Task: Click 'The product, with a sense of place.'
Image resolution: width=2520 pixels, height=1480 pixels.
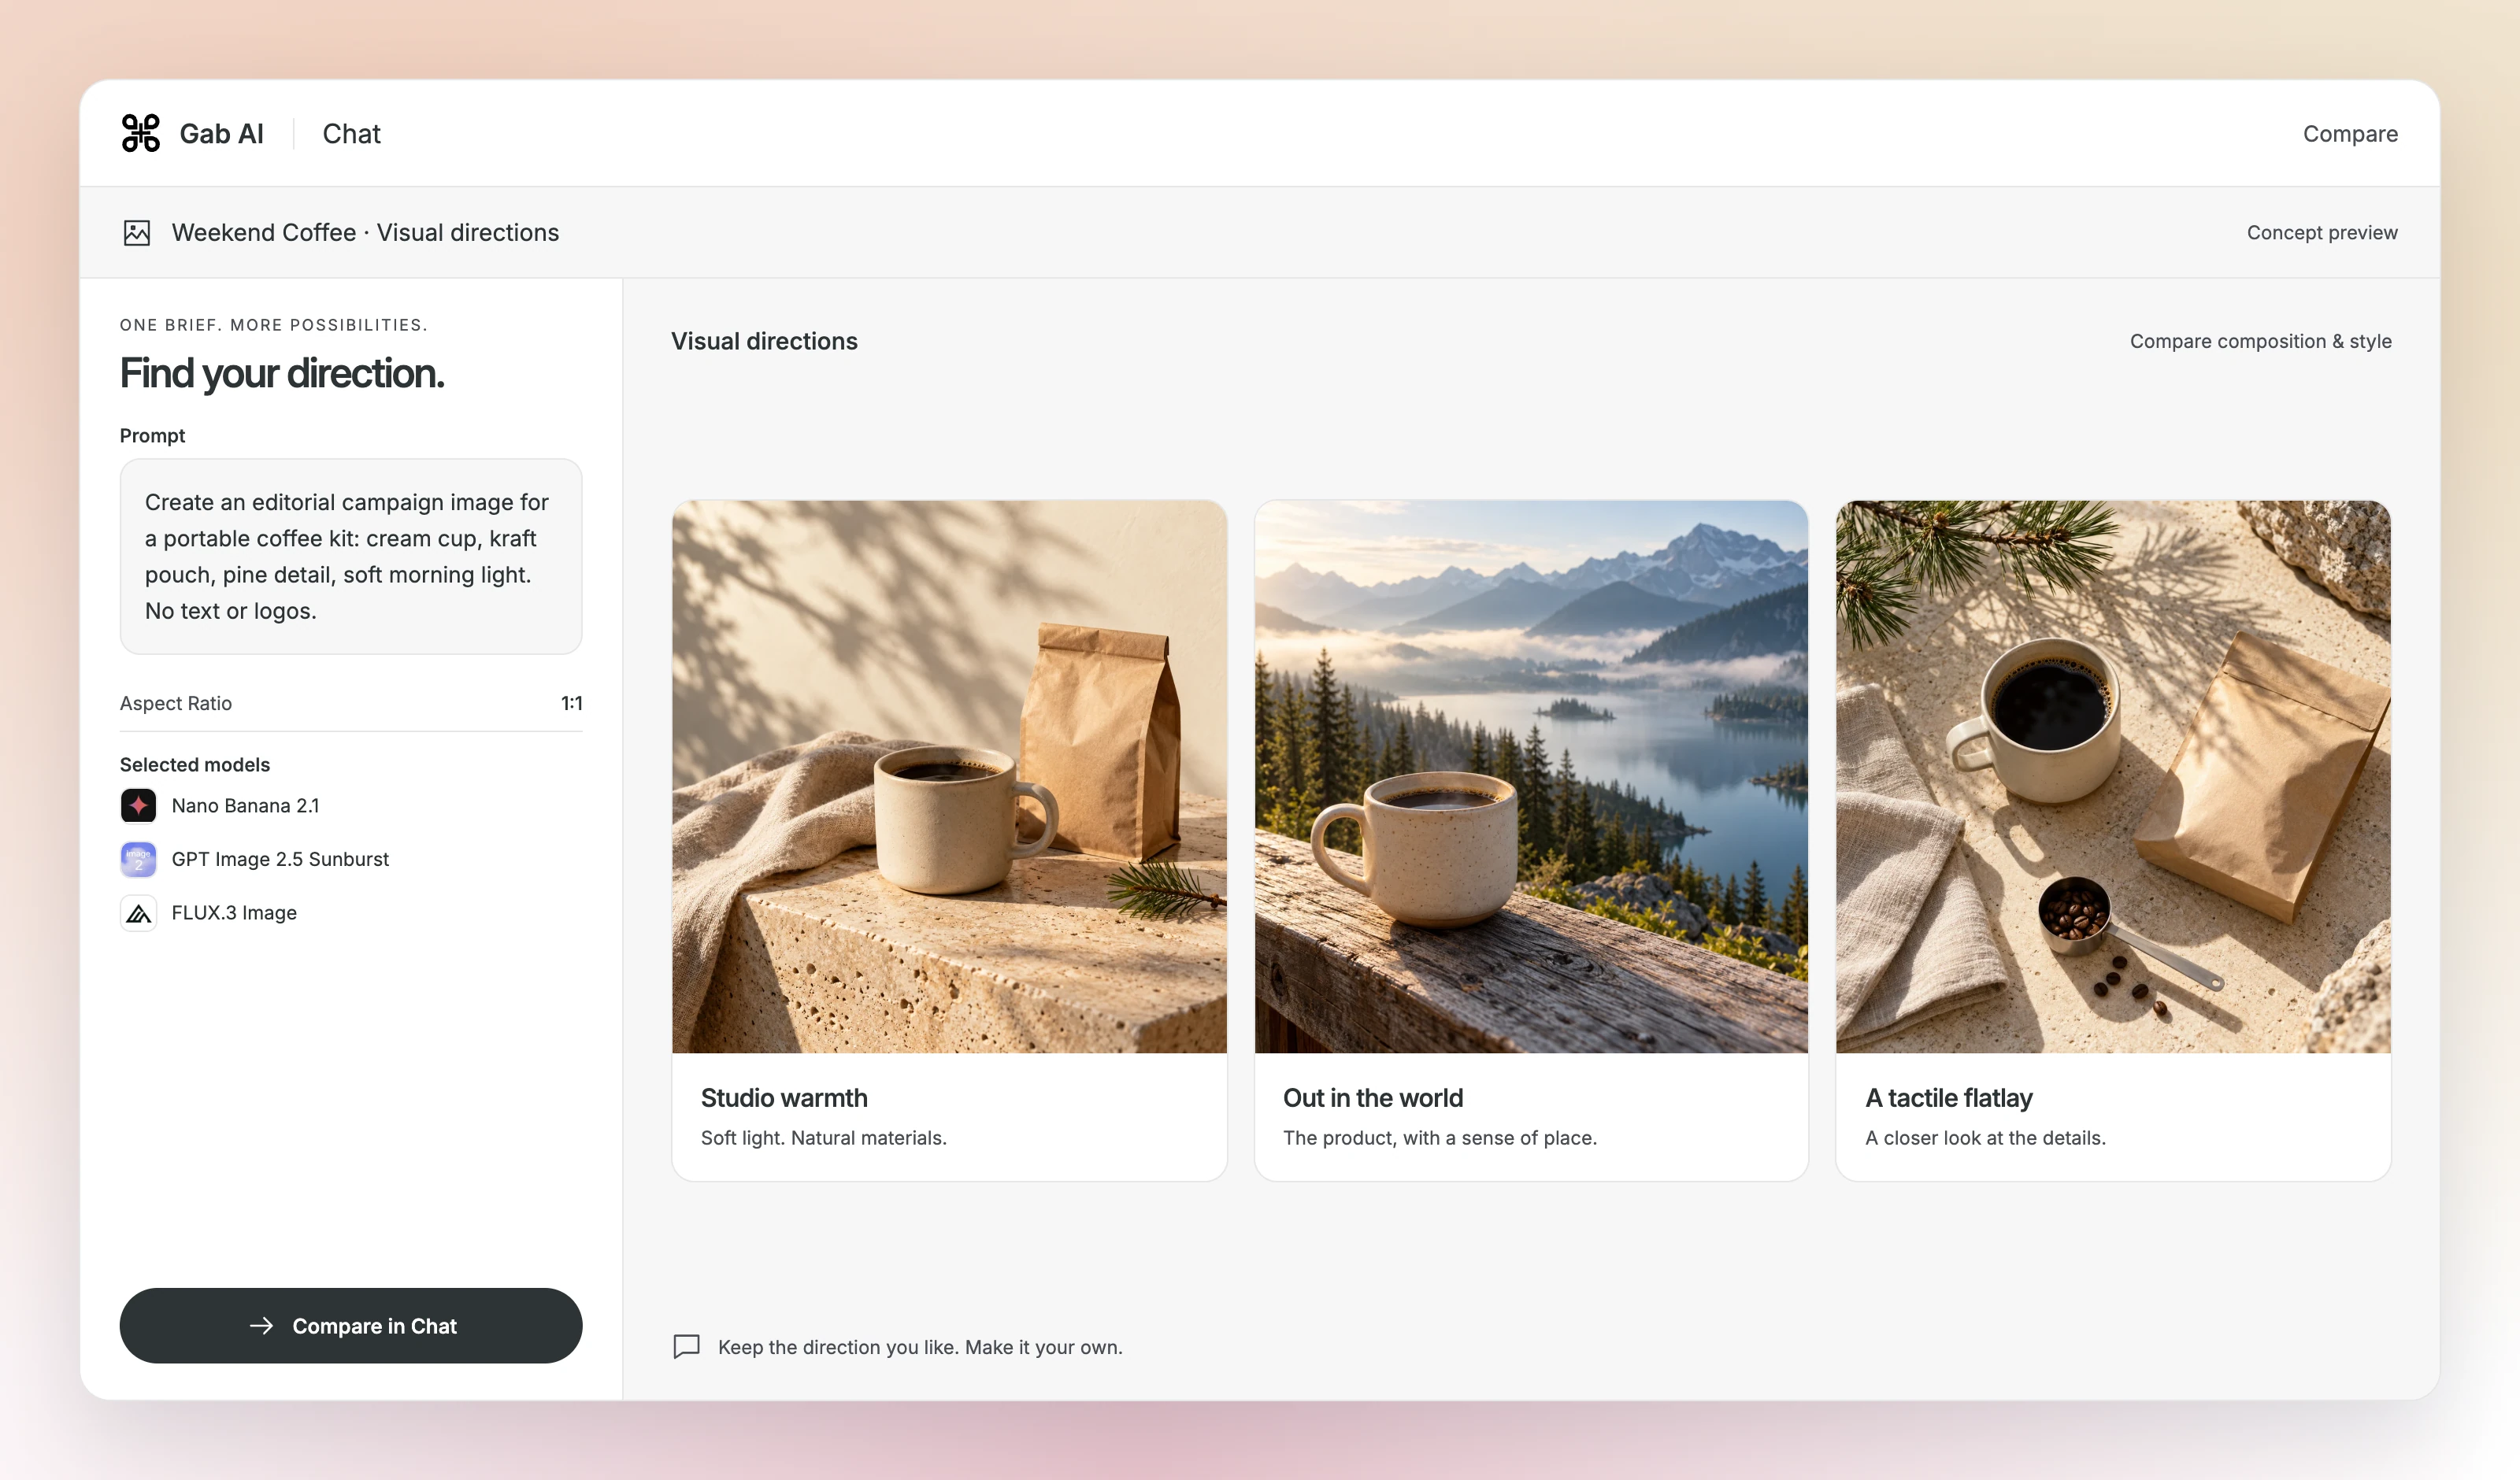Action: [1439, 1137]
